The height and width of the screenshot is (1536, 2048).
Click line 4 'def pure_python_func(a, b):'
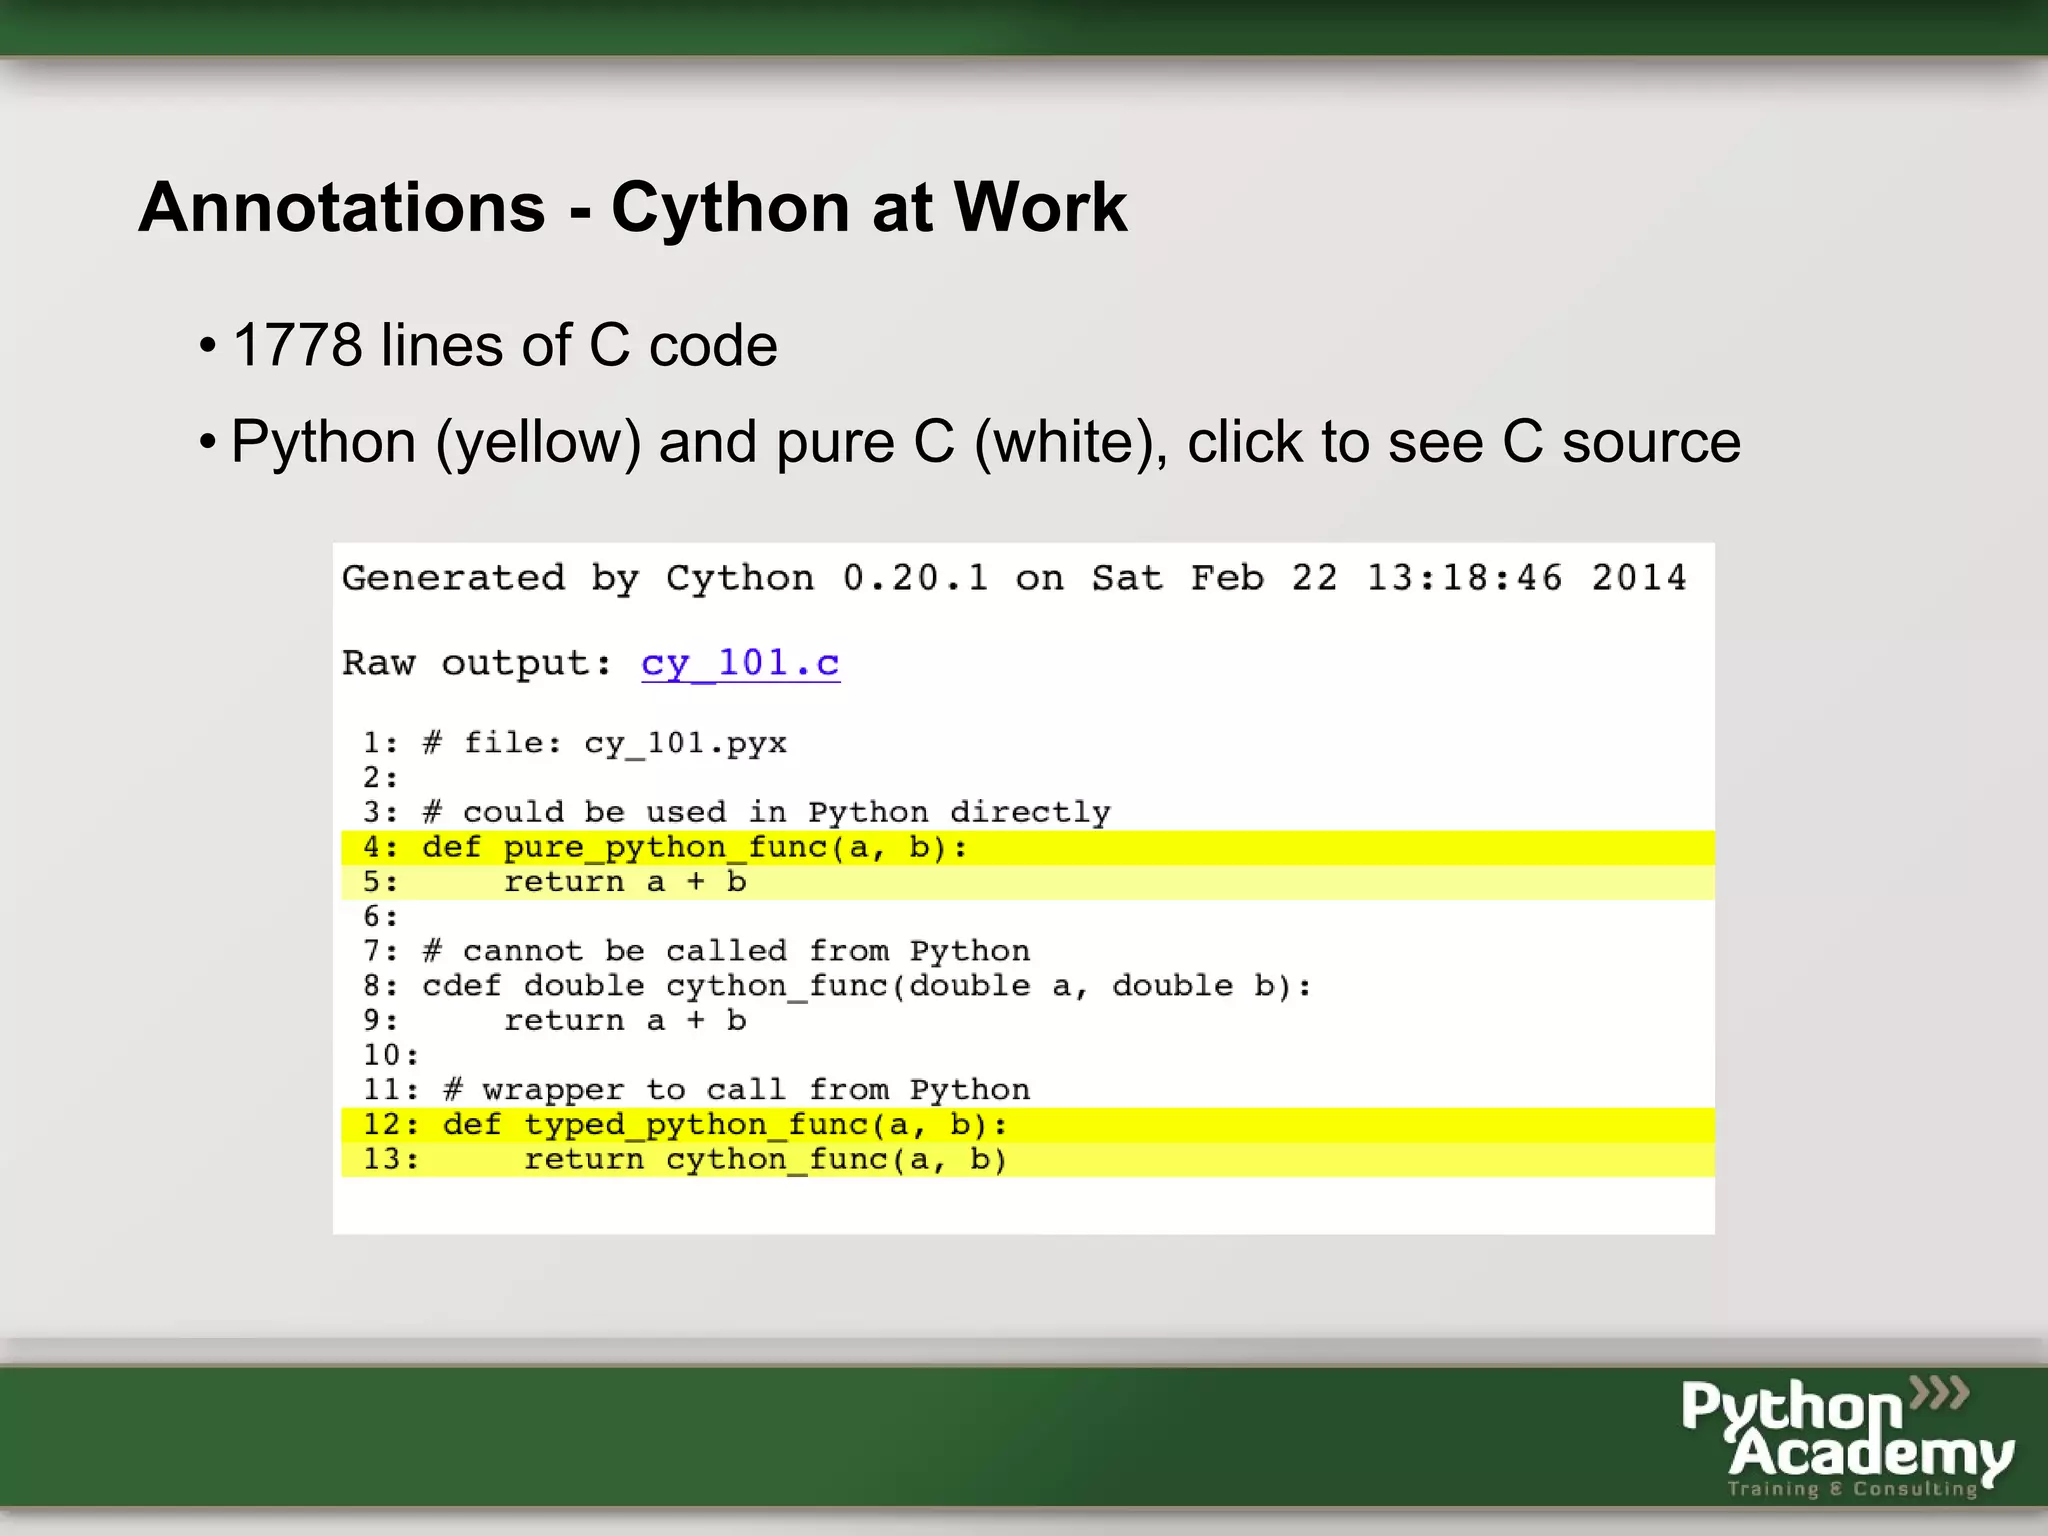click(1028, 848)
